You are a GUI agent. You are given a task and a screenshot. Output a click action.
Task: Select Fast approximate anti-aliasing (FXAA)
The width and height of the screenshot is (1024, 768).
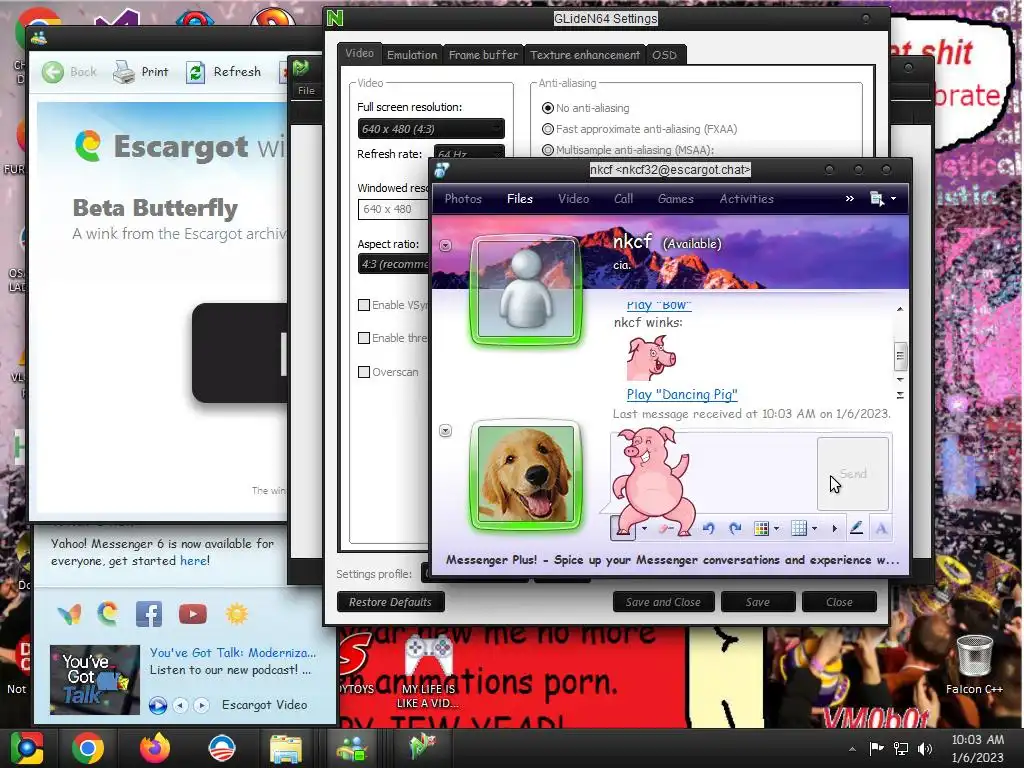point(548,129)
